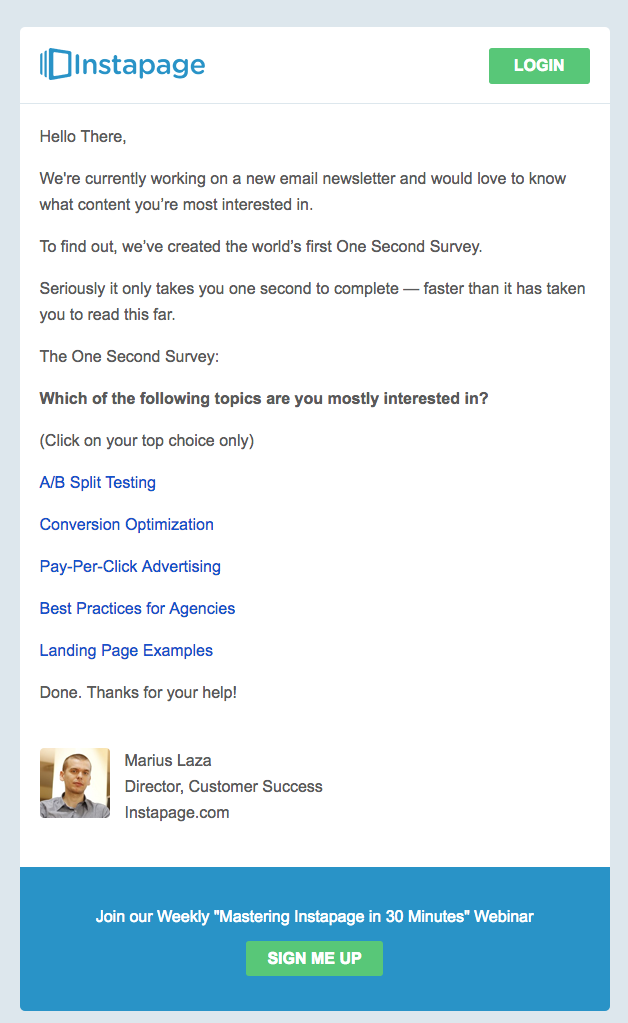Click the name Marius Laza in signature

168,760
